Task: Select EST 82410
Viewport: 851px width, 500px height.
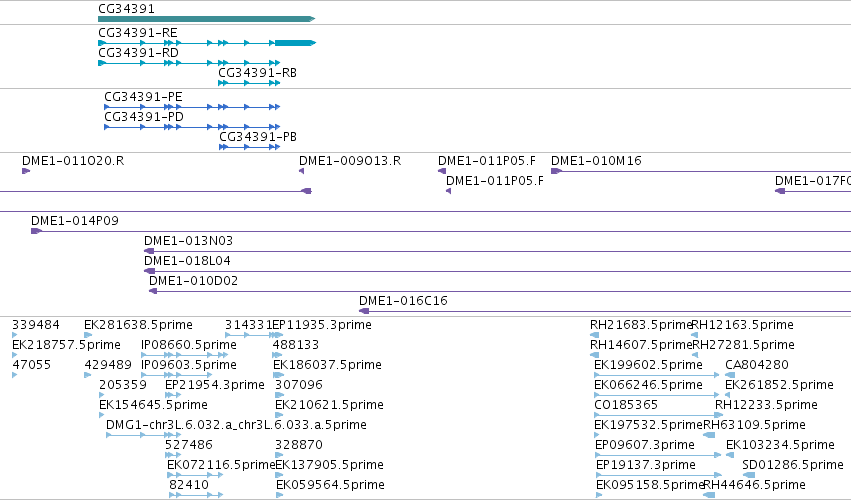Action: pyautogui.click(x=189, y=486)
